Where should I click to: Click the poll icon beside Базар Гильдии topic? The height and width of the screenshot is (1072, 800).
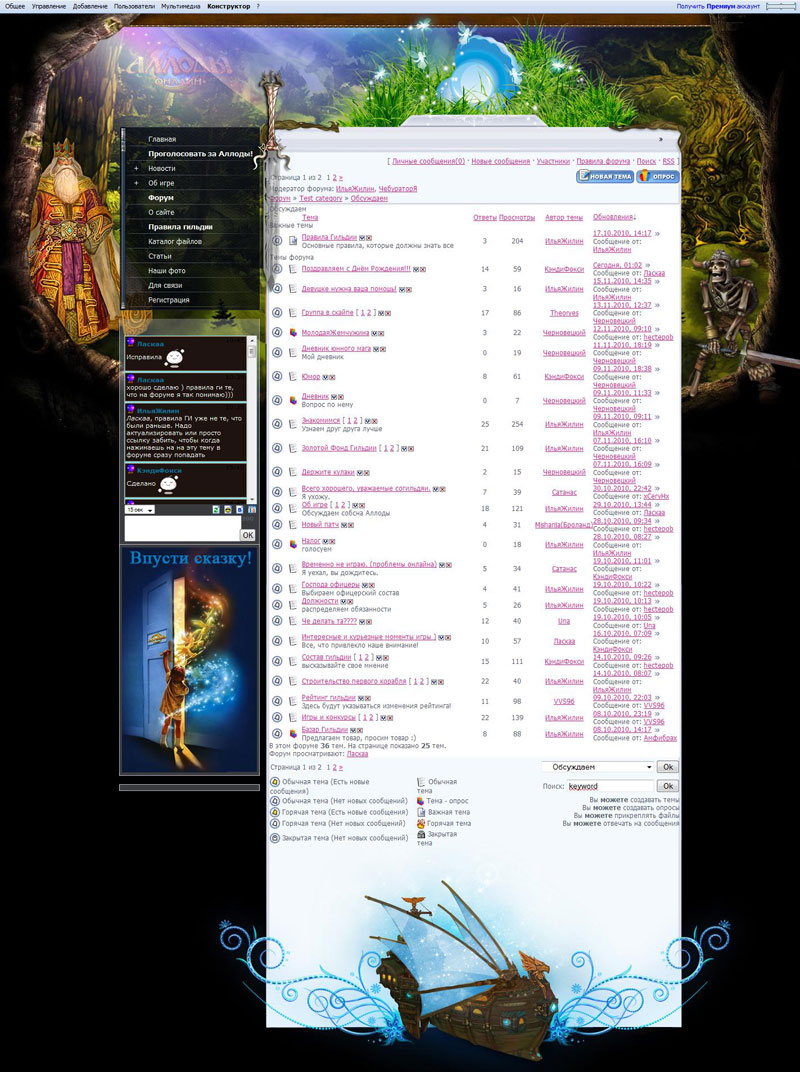pos(293,734)
